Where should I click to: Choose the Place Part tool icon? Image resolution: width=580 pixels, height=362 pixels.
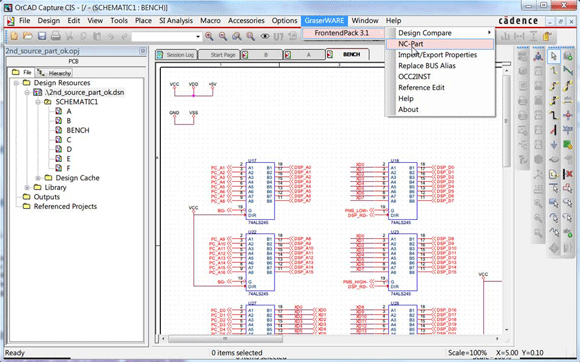[x=568, y=57]
